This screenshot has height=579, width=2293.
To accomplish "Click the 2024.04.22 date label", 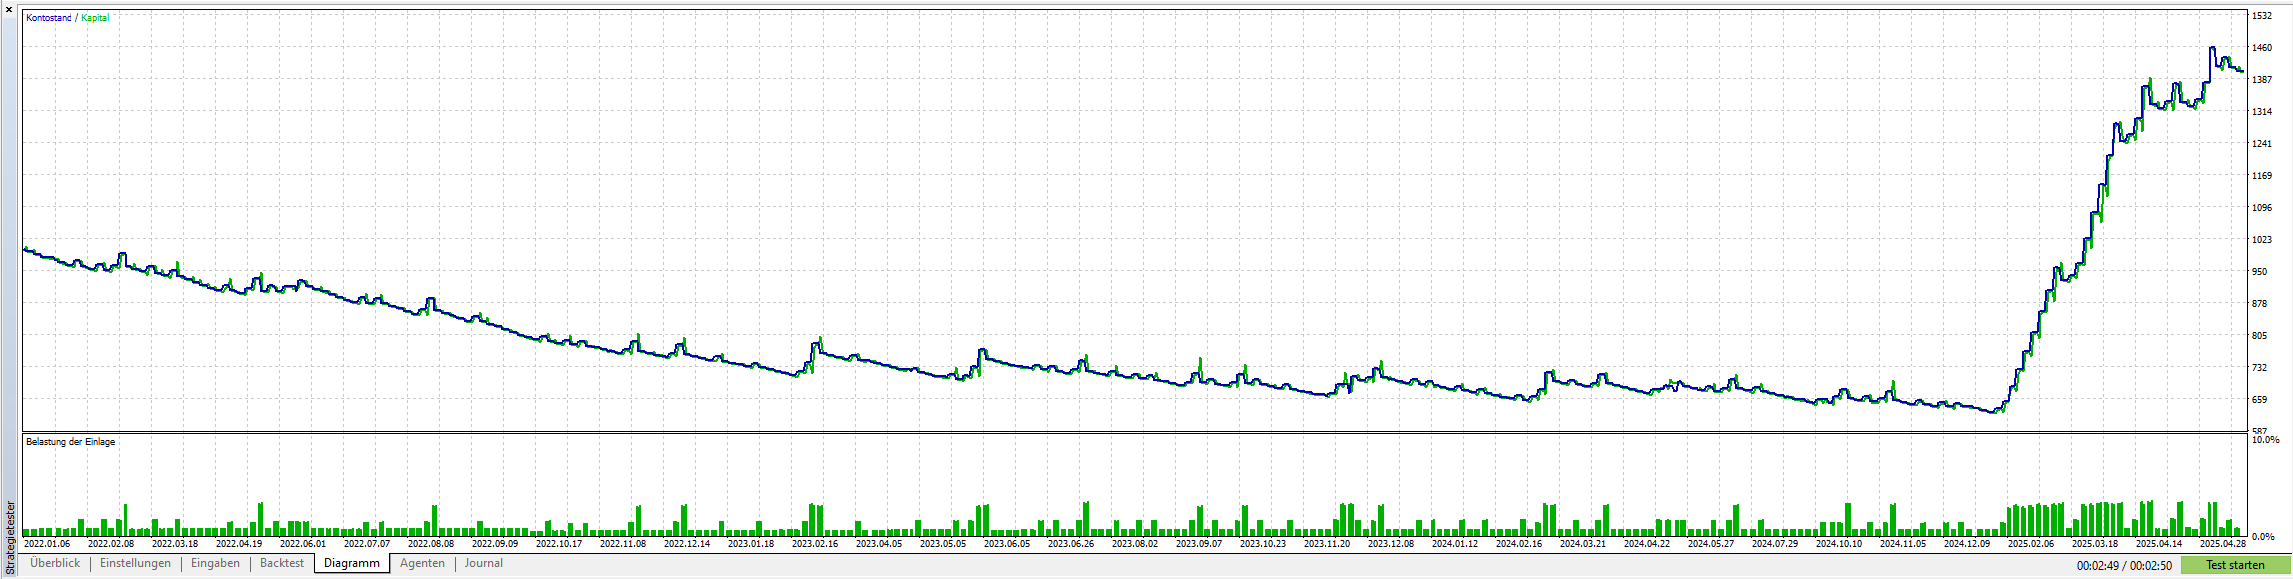I will 1647,544.
